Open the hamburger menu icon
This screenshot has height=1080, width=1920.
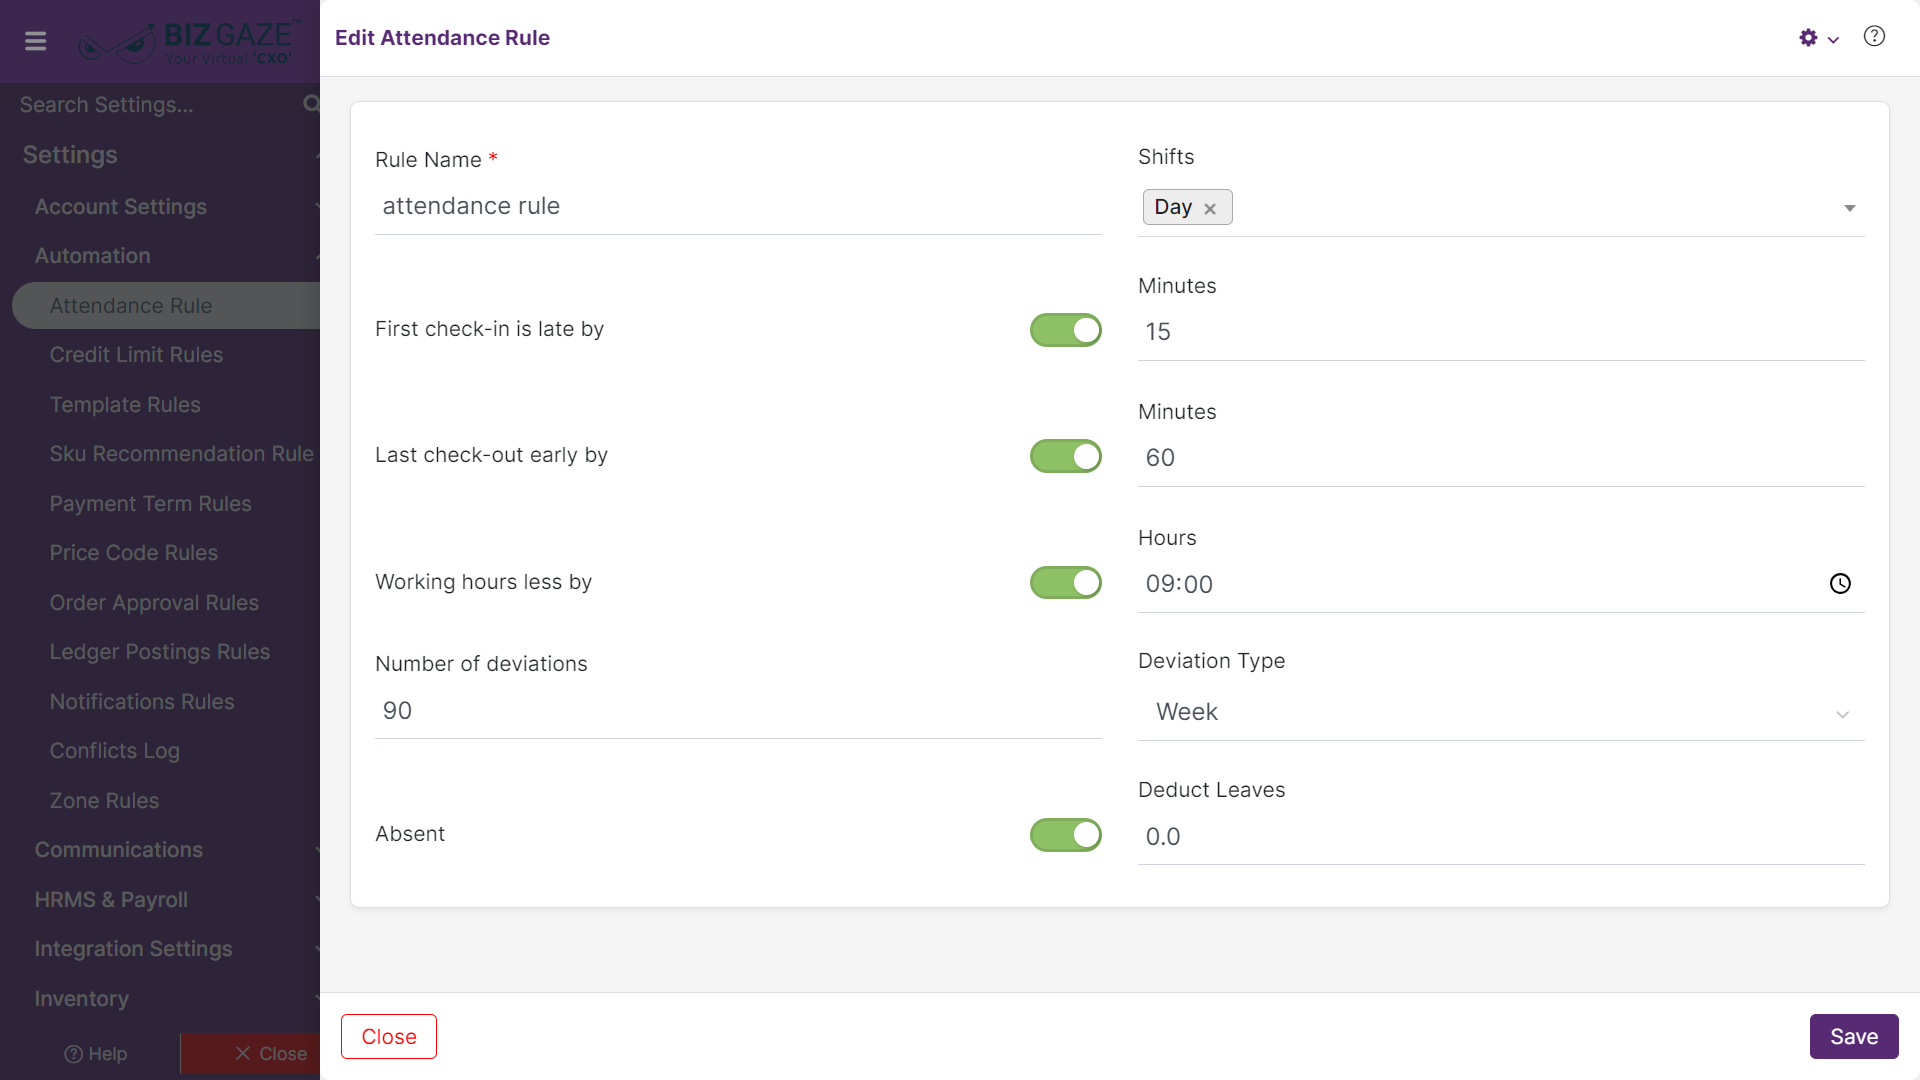36,41
